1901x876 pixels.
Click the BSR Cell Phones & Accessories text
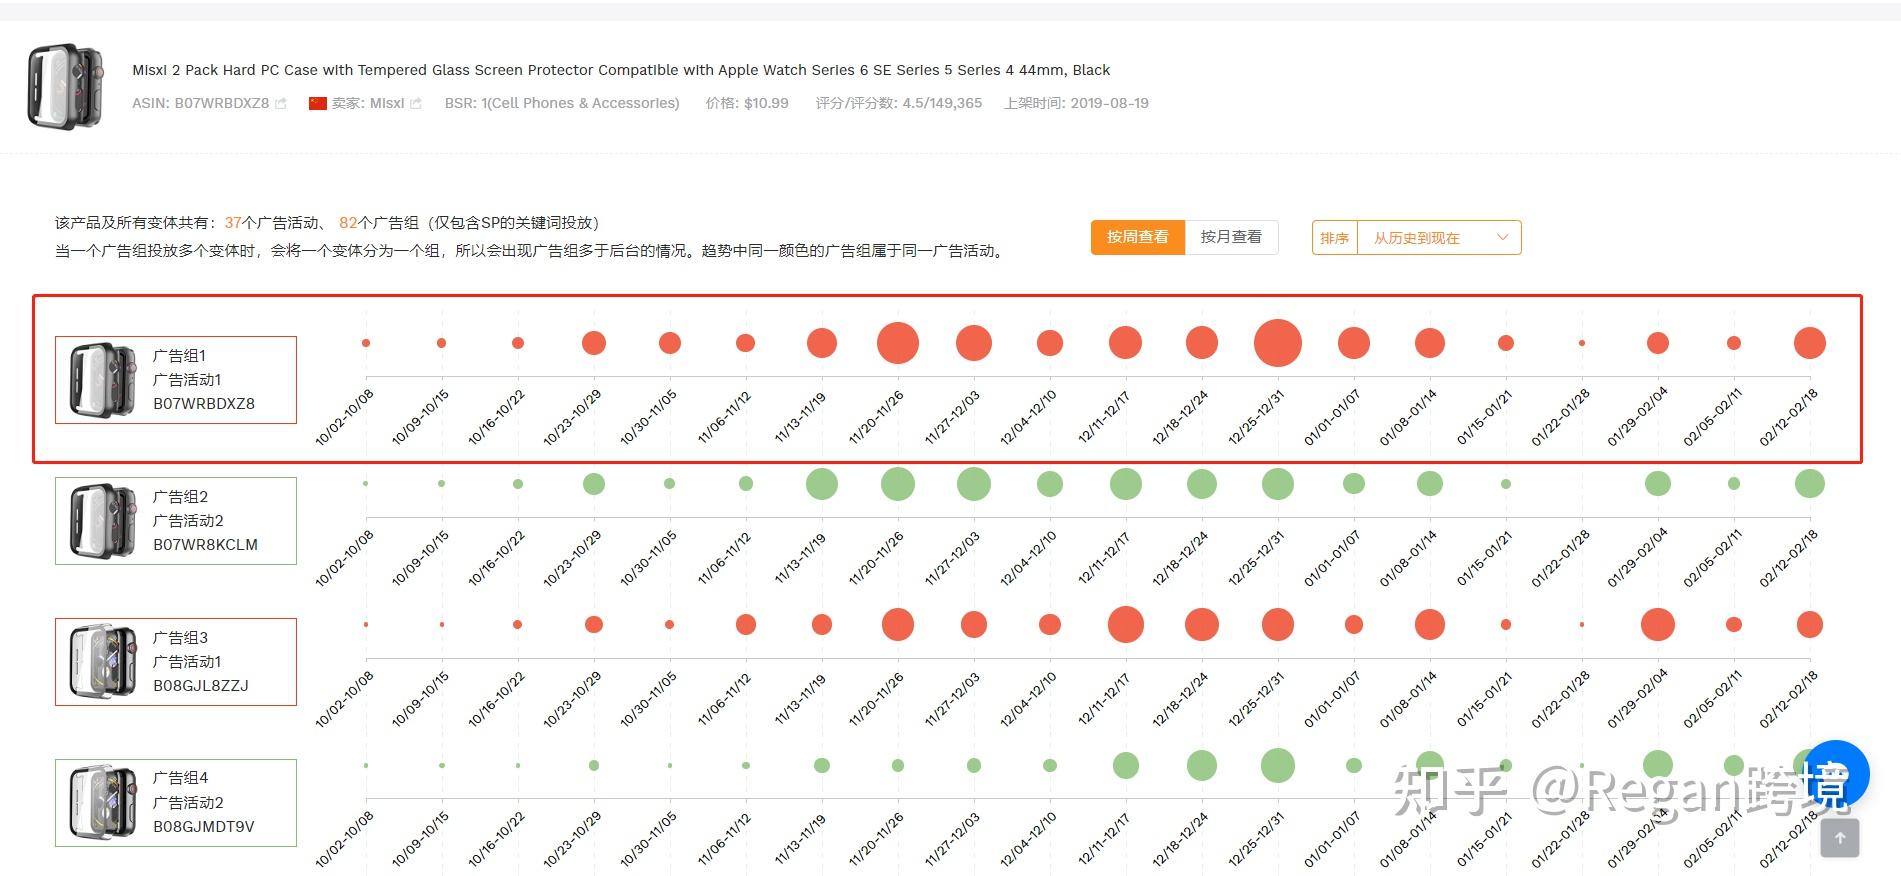click(562, 103)
